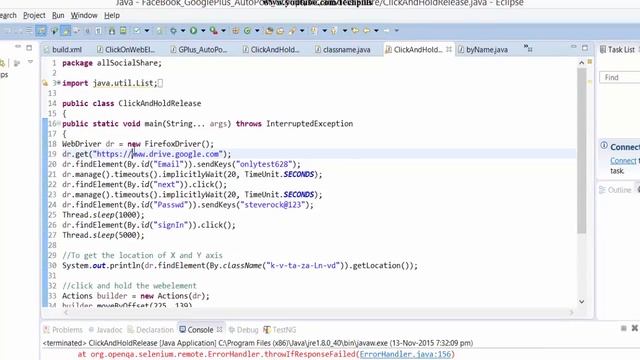
Task: Open the left panel View Menu triangle
Action: tap(31, 62)
